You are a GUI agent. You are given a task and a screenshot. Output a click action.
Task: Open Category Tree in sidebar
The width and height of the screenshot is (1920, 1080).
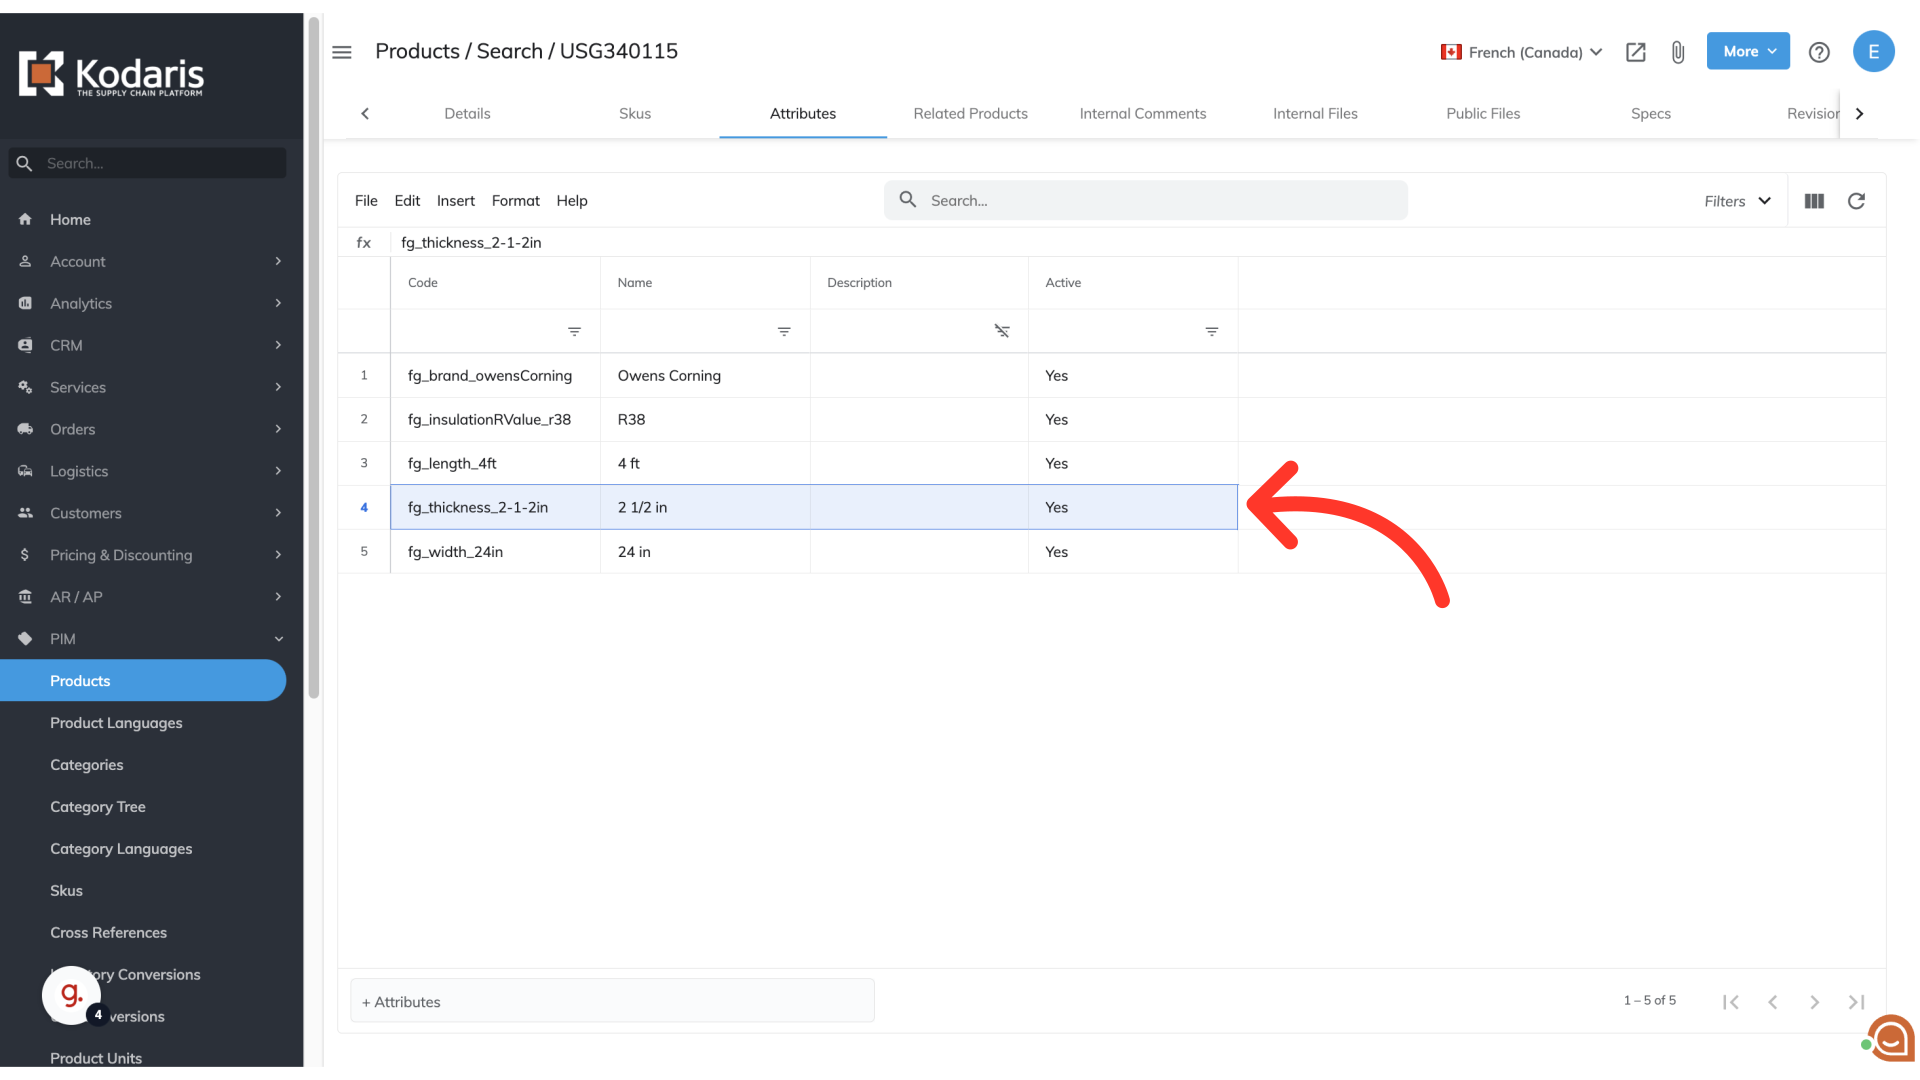(x=98, y=807)
